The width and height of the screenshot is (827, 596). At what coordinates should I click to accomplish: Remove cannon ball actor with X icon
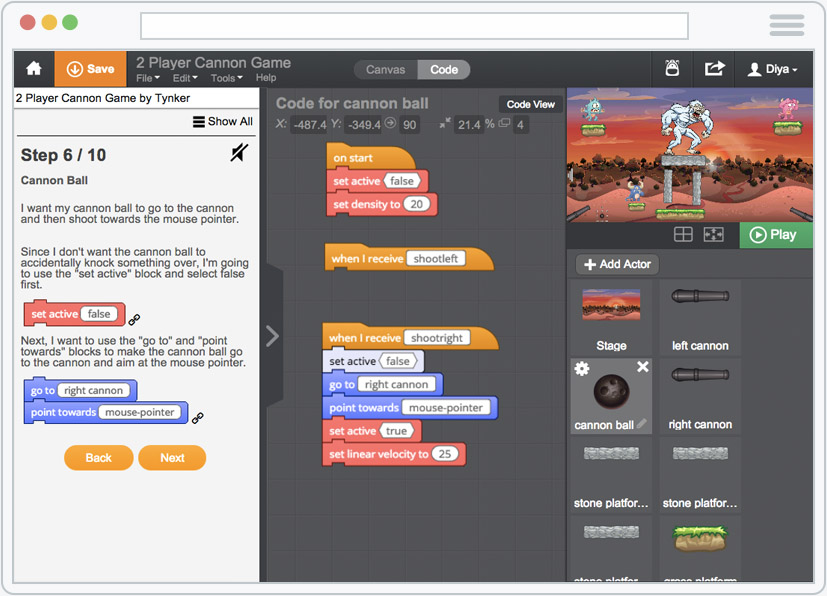coord(643,368)
